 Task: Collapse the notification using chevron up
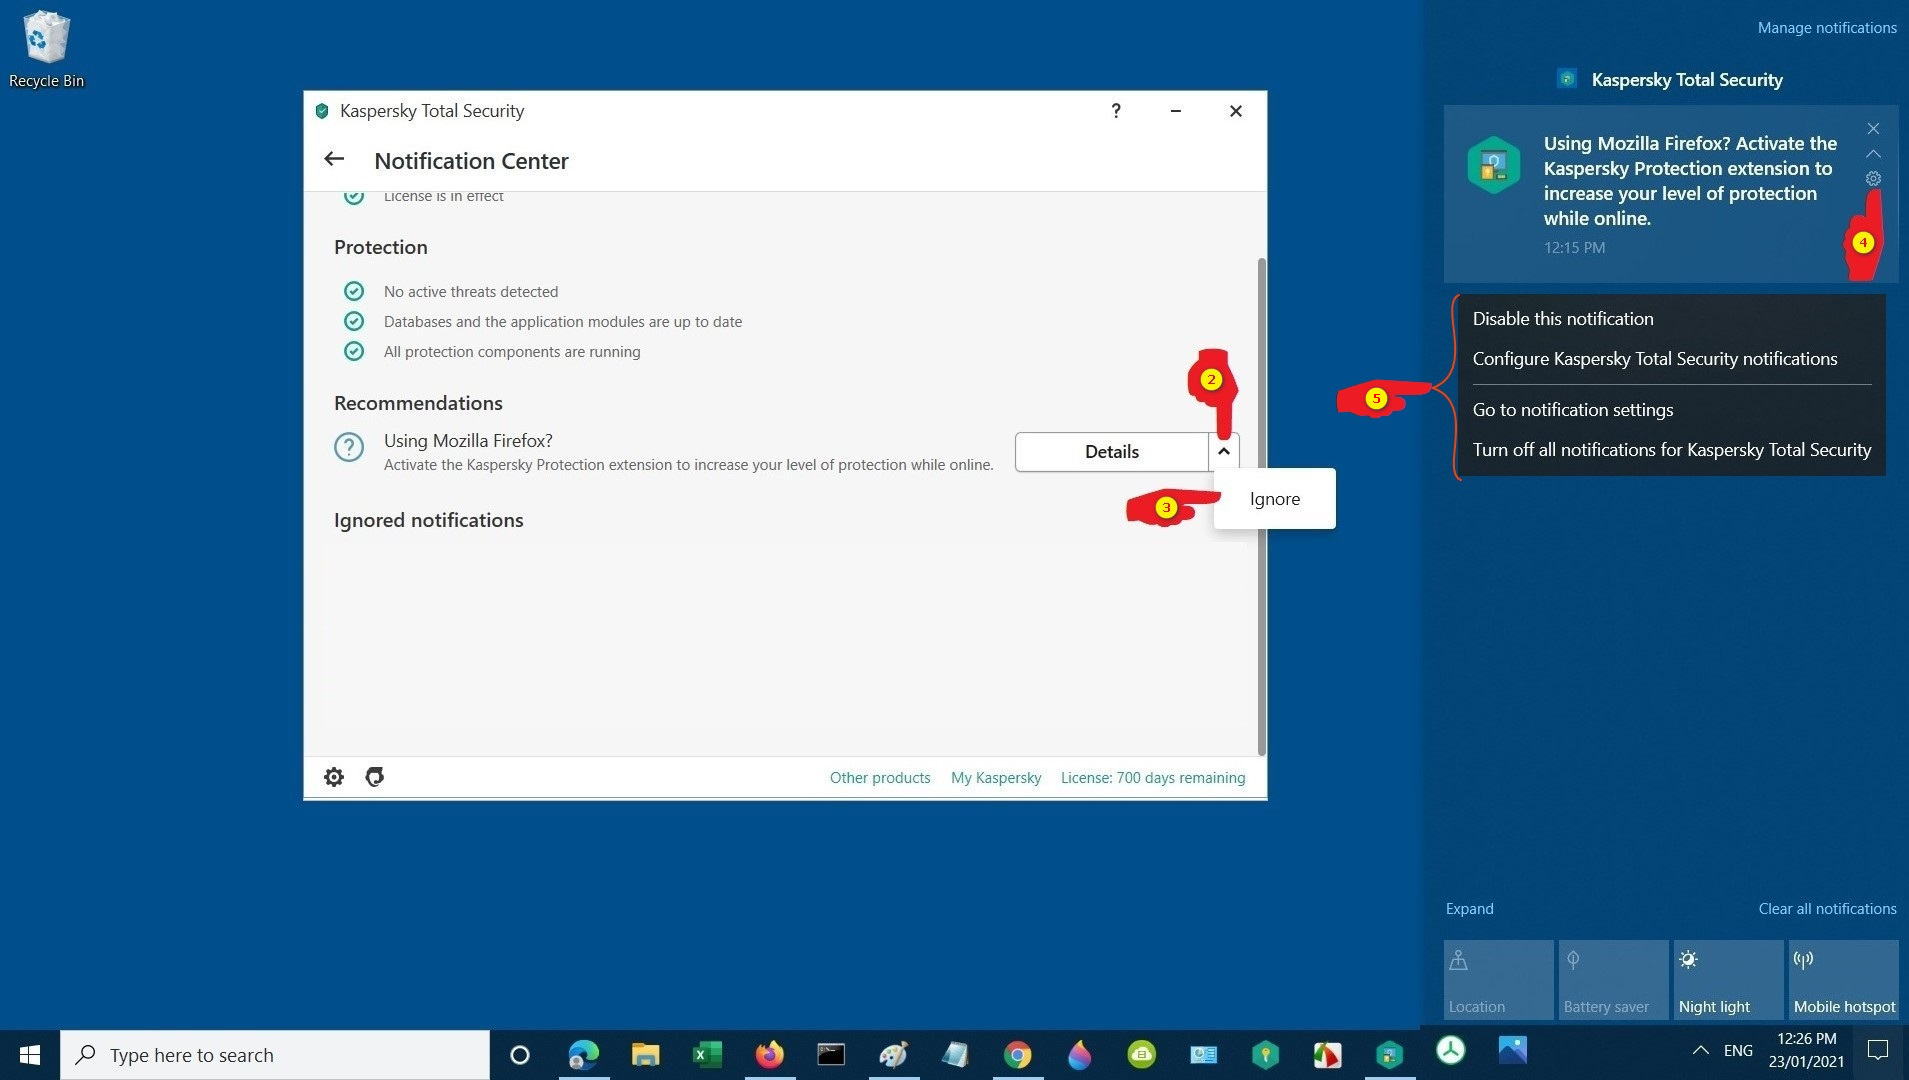pos(1873,154)
